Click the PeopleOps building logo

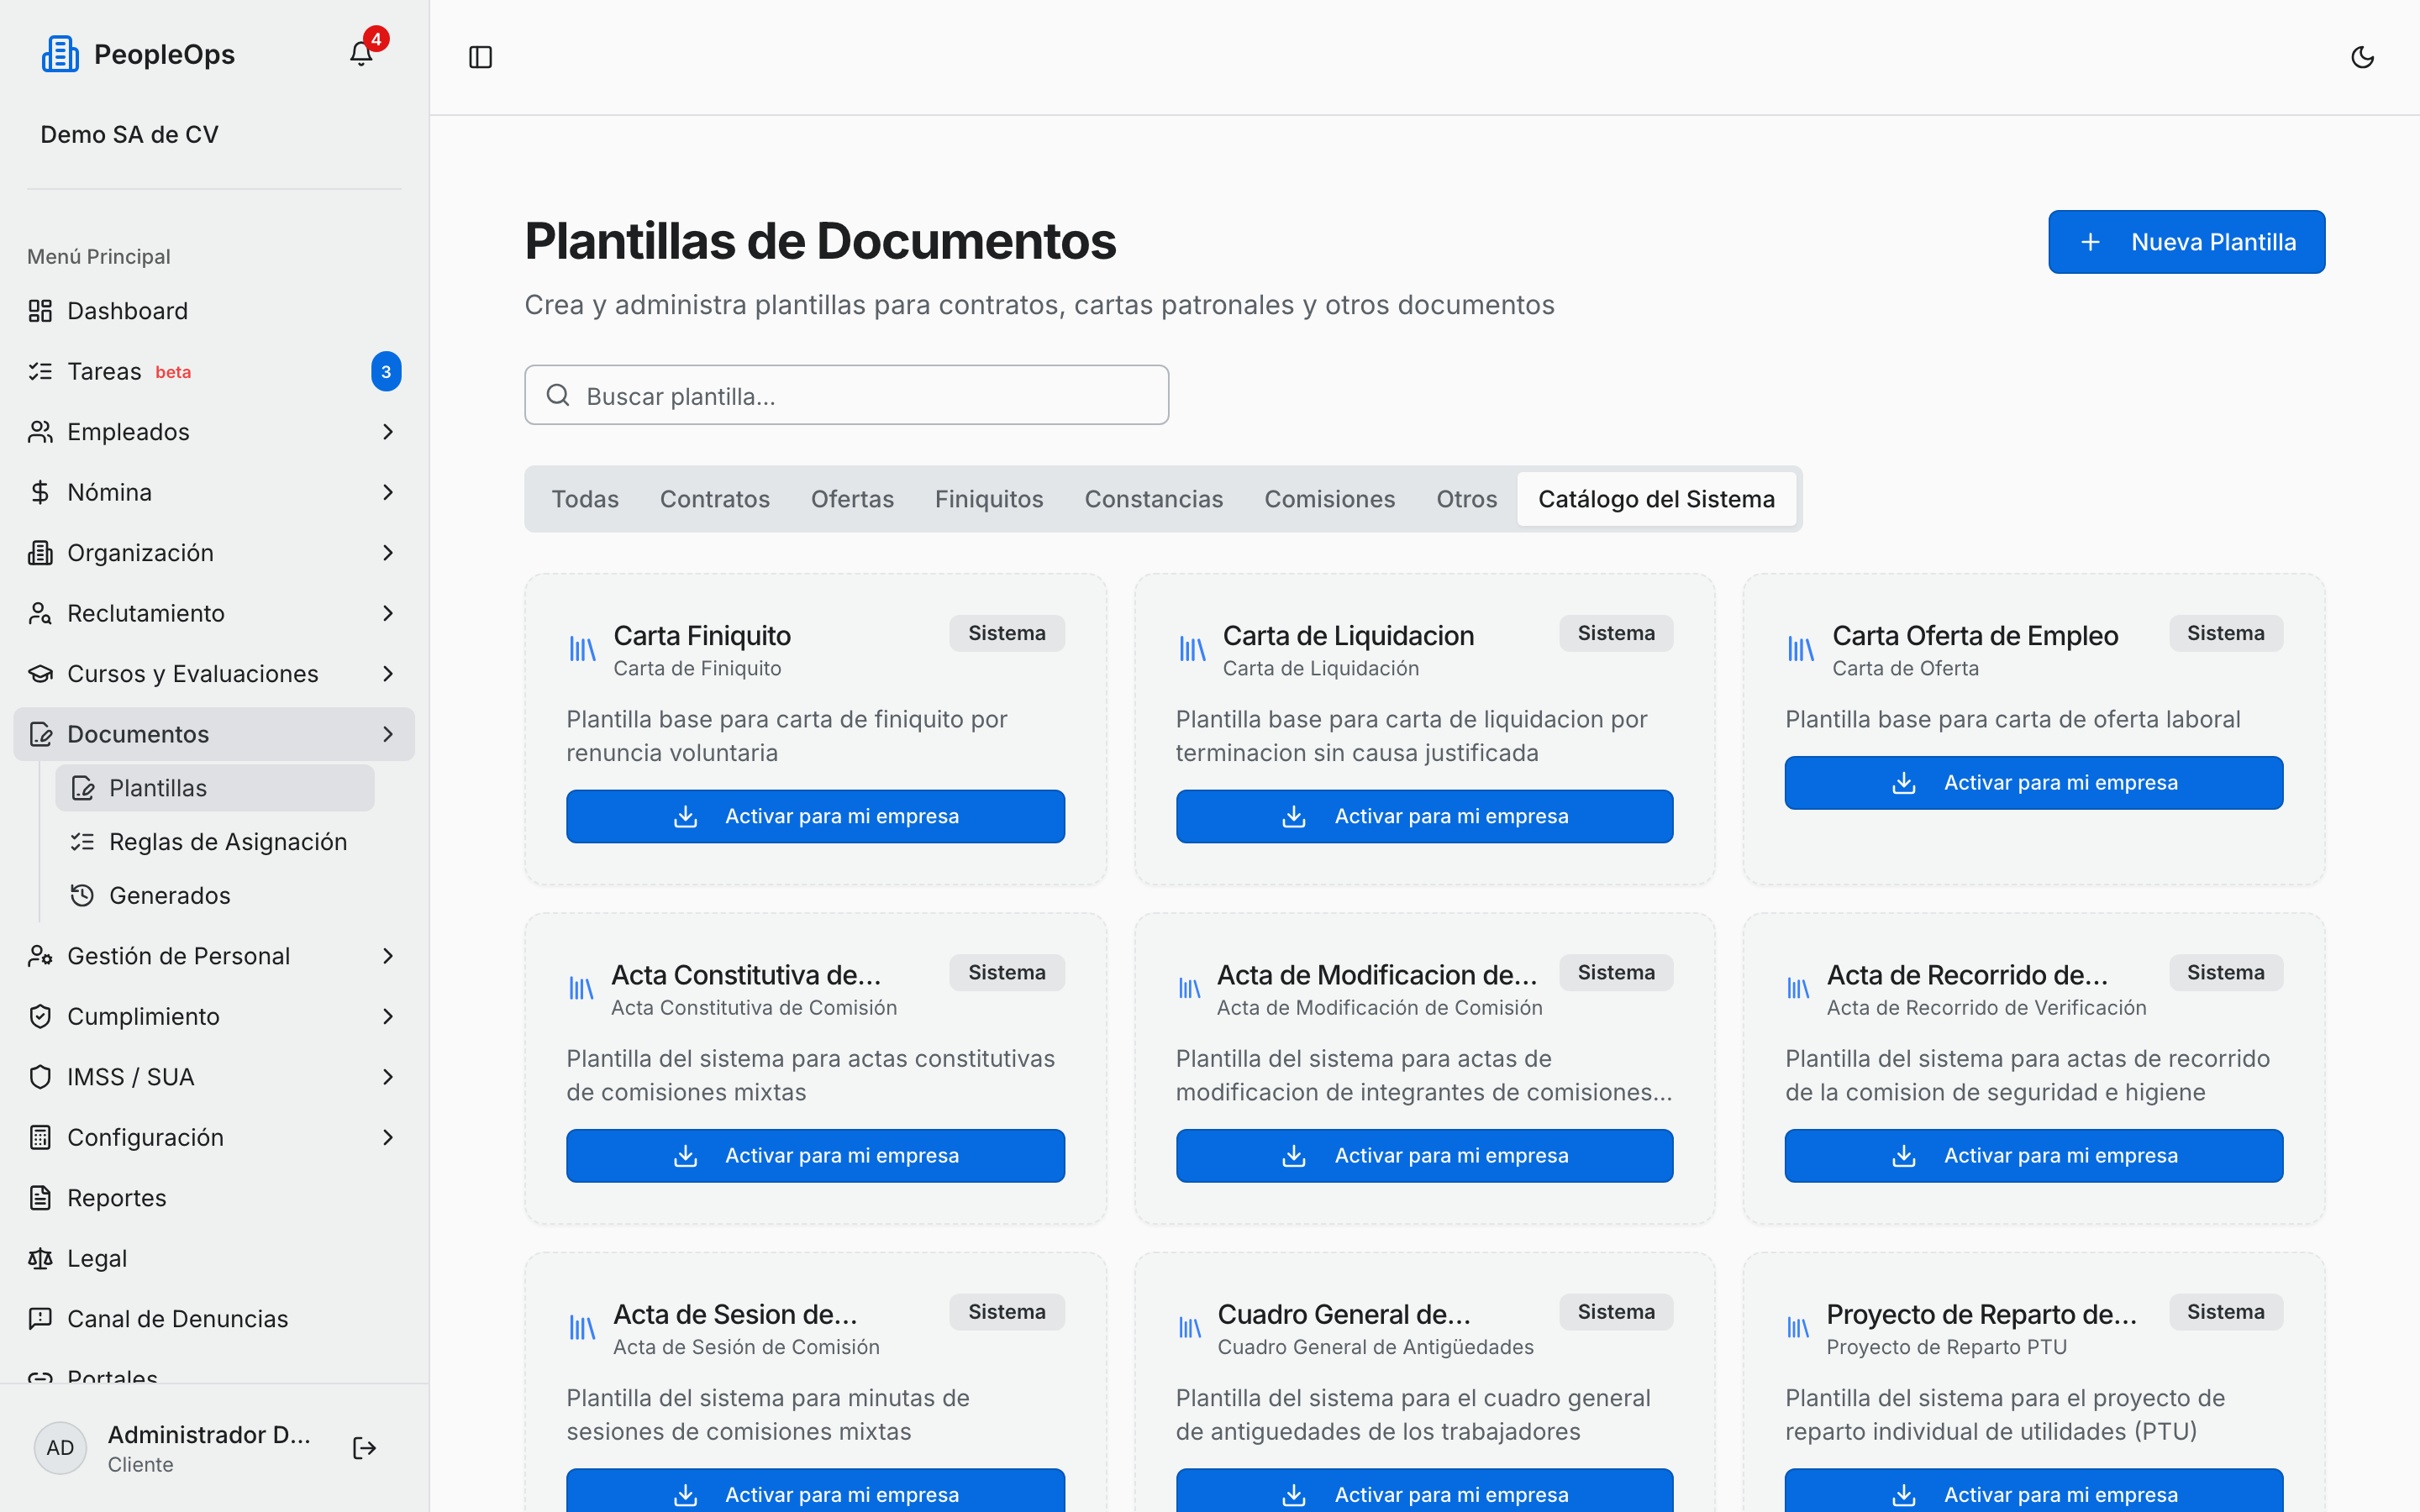coord(60,54)
